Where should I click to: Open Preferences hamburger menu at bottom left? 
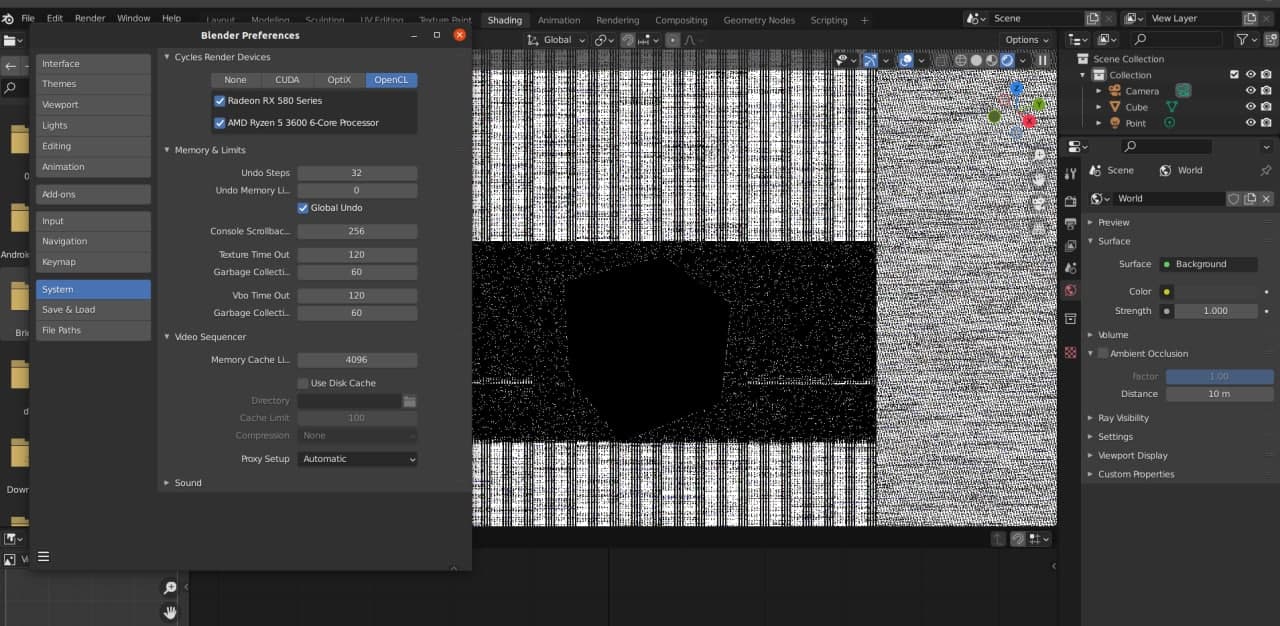pyautogui.click(x=43, y=557)
